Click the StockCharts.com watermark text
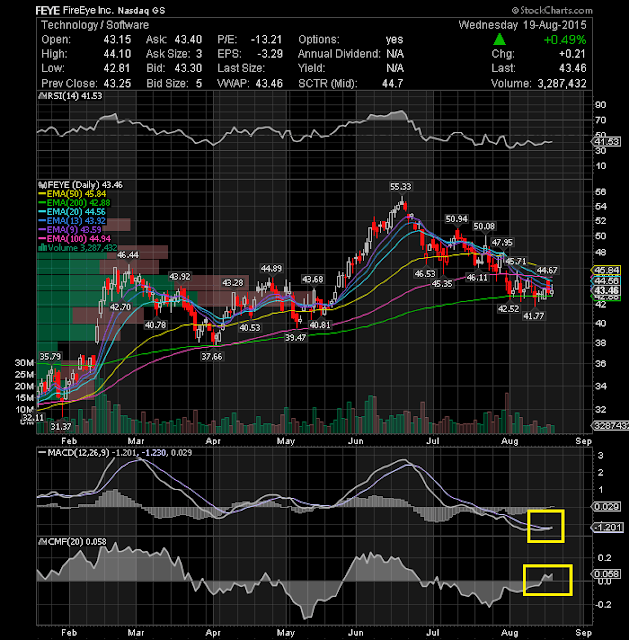Image resolution: width=629 pixels, height=640 pixels. (552, 10)
